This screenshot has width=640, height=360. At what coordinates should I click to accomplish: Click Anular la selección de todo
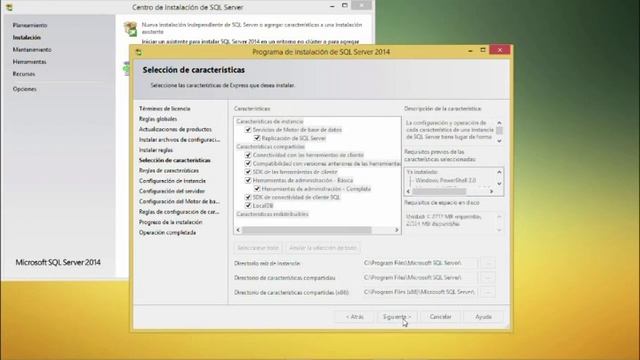coord(323,248)
